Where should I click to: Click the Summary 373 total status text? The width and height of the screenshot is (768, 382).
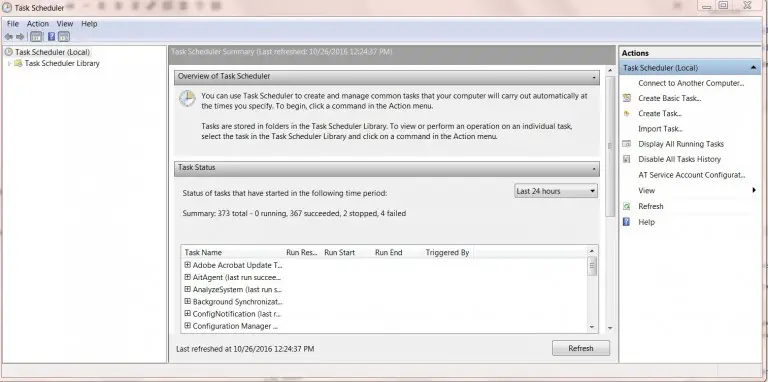294,214
